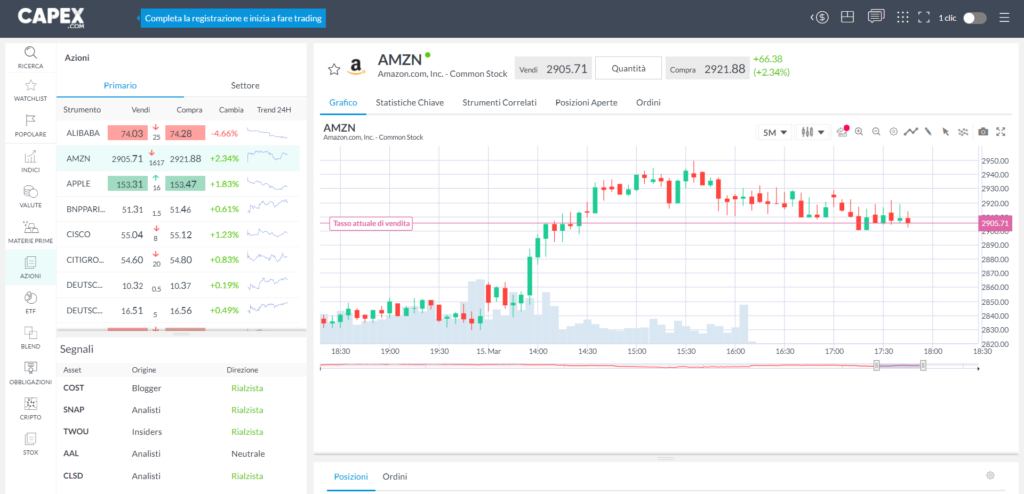Select the Obbligazioni category
This screenshot has width=1024, height=494.
[31, 373]
